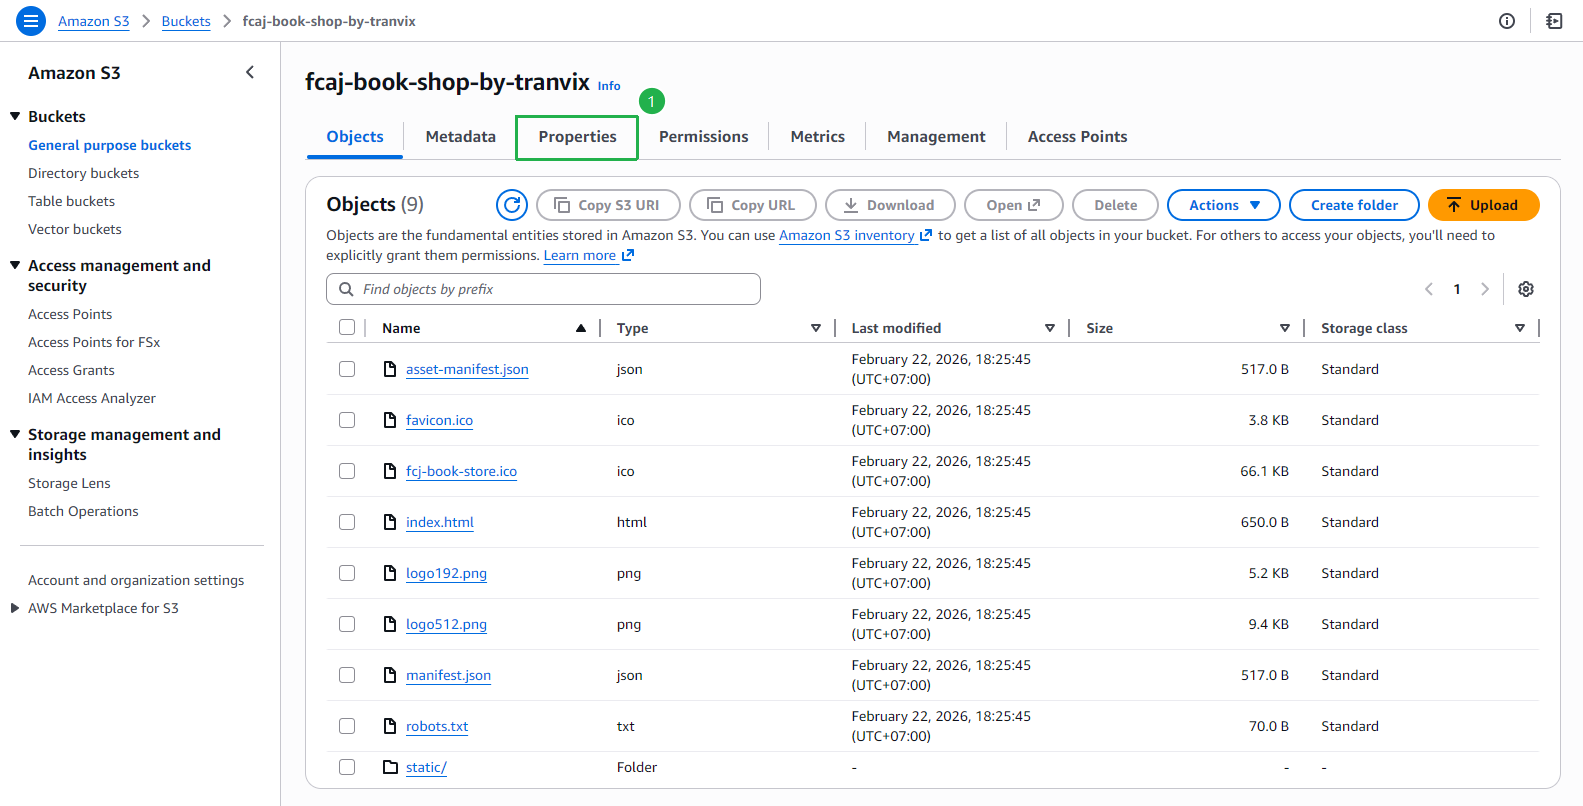Open the Properties tab
Viewport: 1583px width, 806px height.
click(577, 137)
